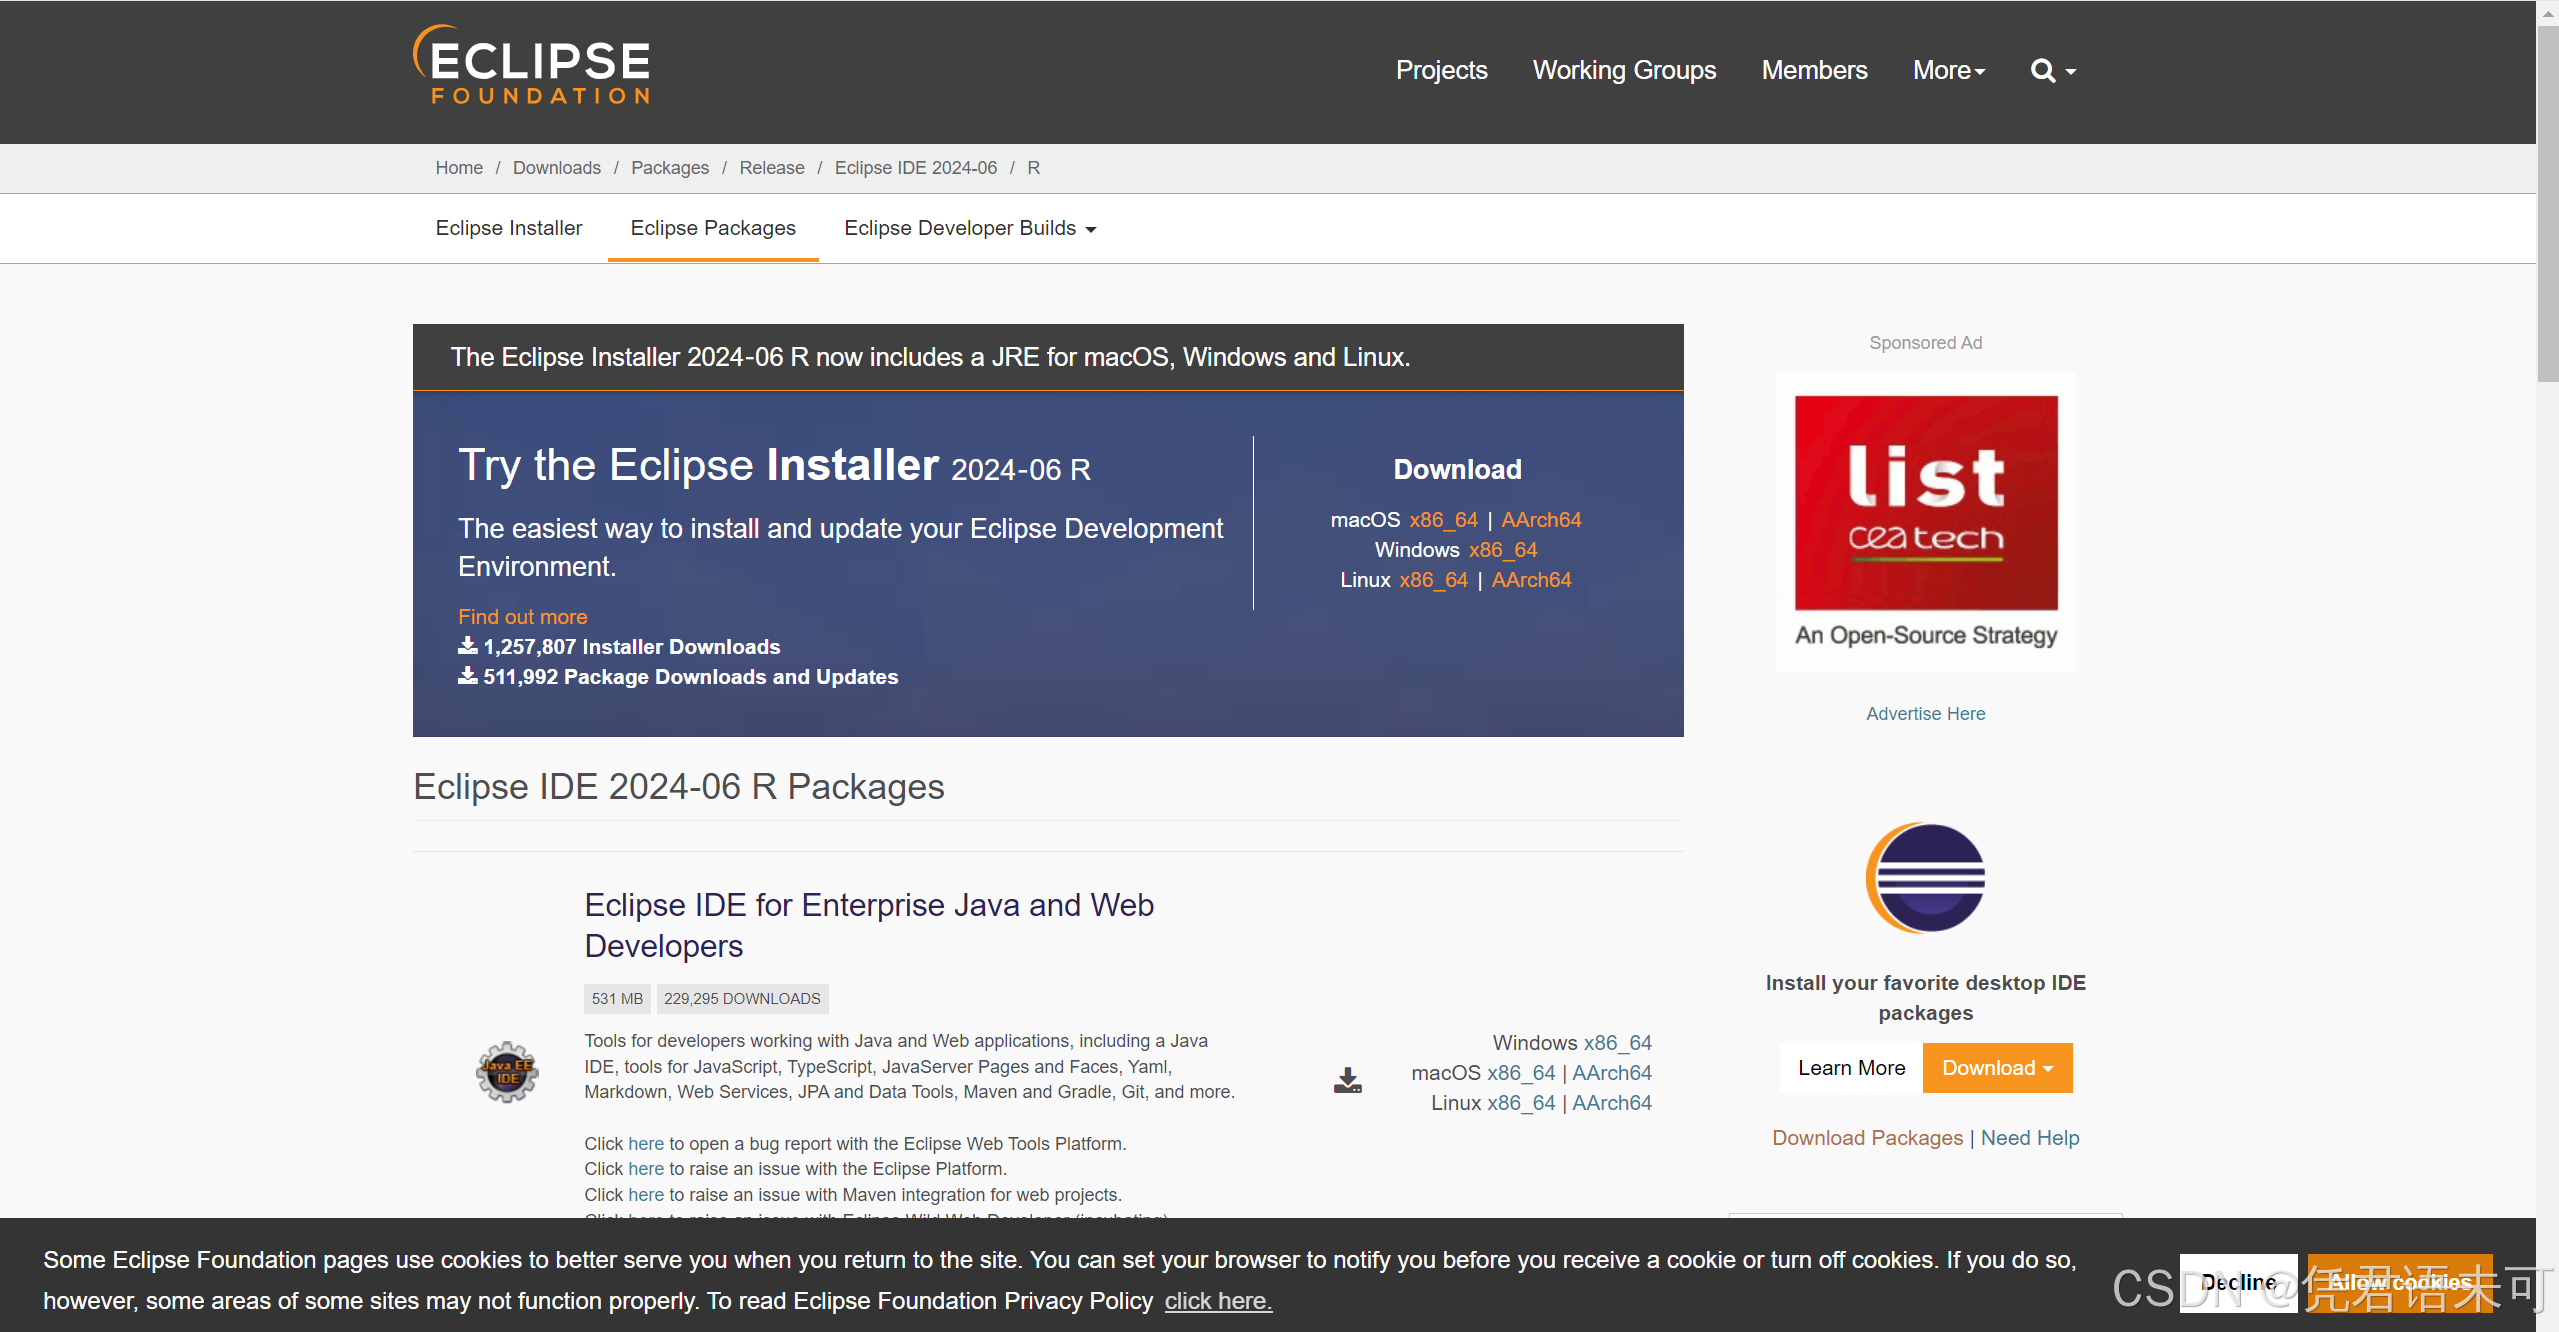Download Enterprise Java package for Linux x86_64
Screen dimensions: 2559x1332
1521,1103
